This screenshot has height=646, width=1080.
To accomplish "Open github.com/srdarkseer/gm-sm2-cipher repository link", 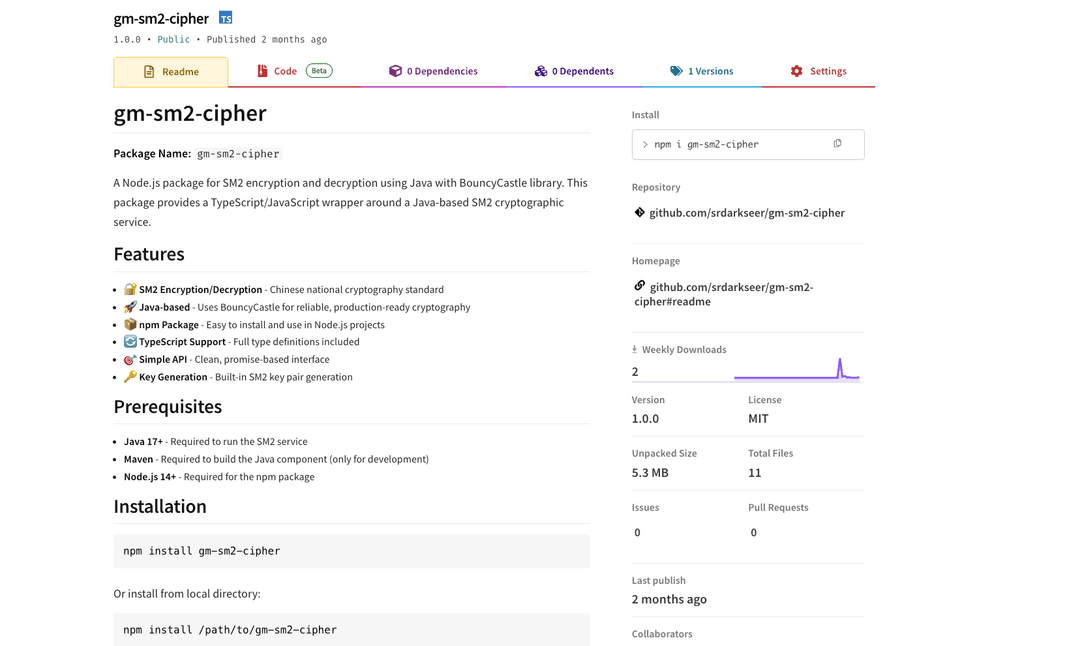I will point(747,213).
